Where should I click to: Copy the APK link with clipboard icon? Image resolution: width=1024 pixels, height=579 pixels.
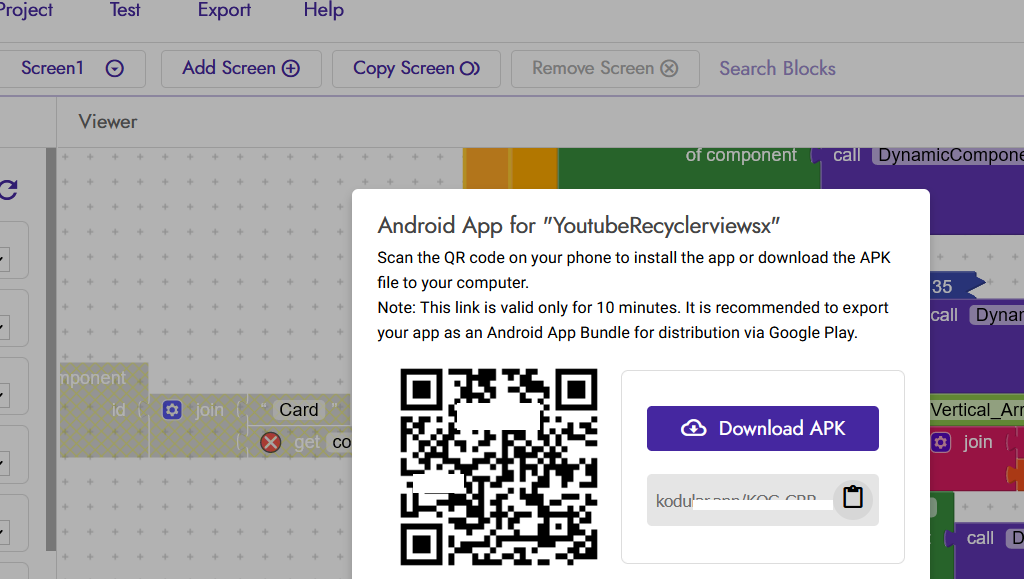click(x=853, y=498)
